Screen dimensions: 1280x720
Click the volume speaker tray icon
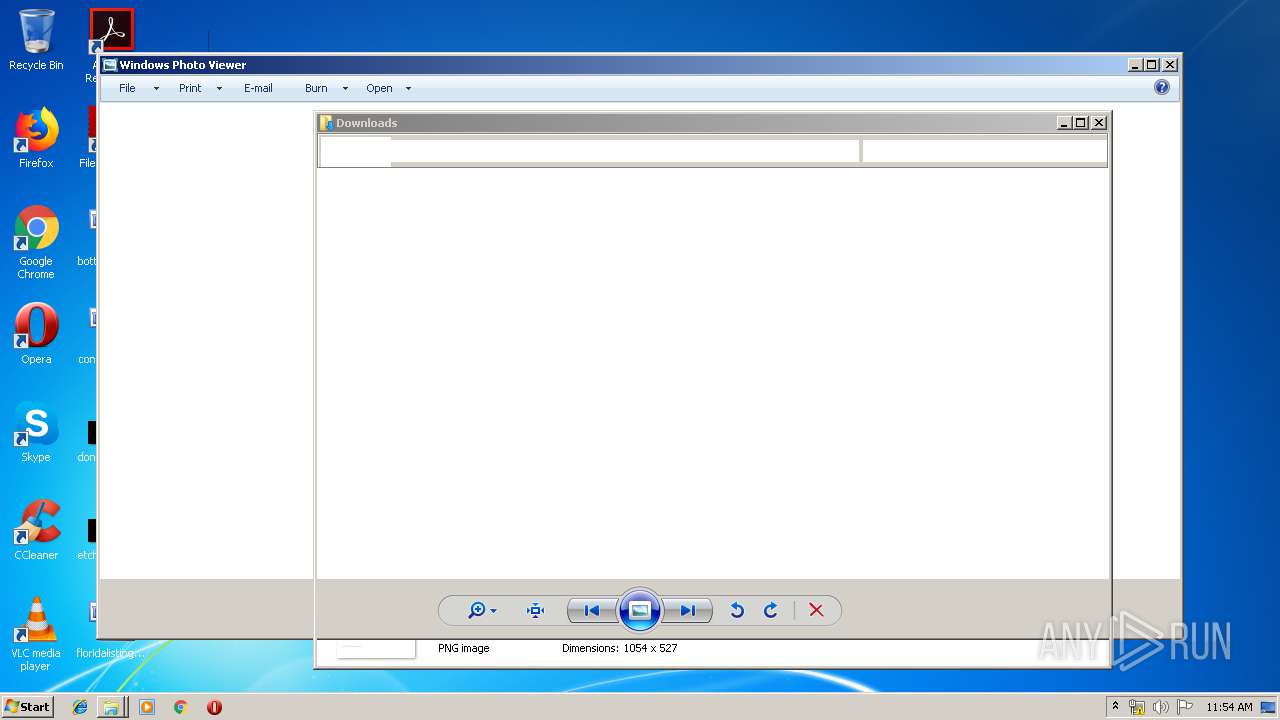click(x=1161, y=707)
